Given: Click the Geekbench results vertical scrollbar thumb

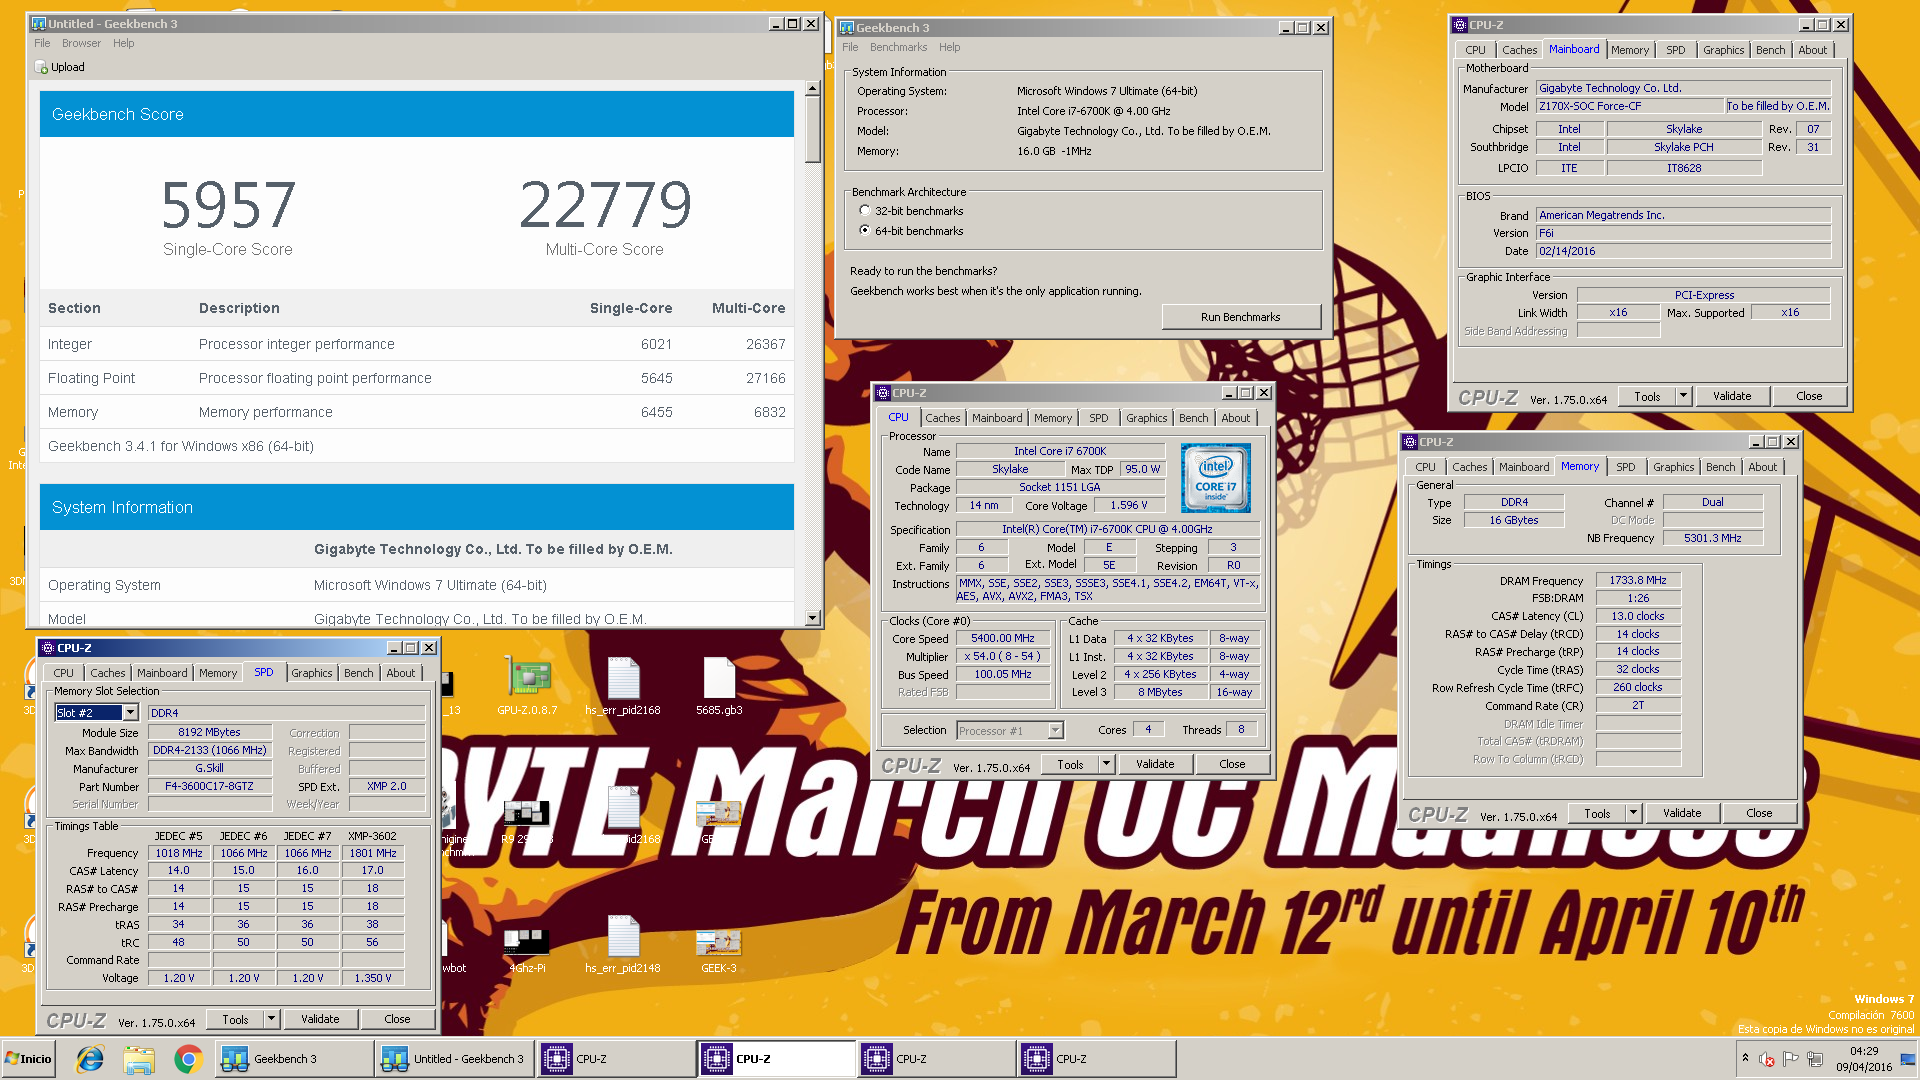Looking at the screenshot, I should [x=813, y=130].
